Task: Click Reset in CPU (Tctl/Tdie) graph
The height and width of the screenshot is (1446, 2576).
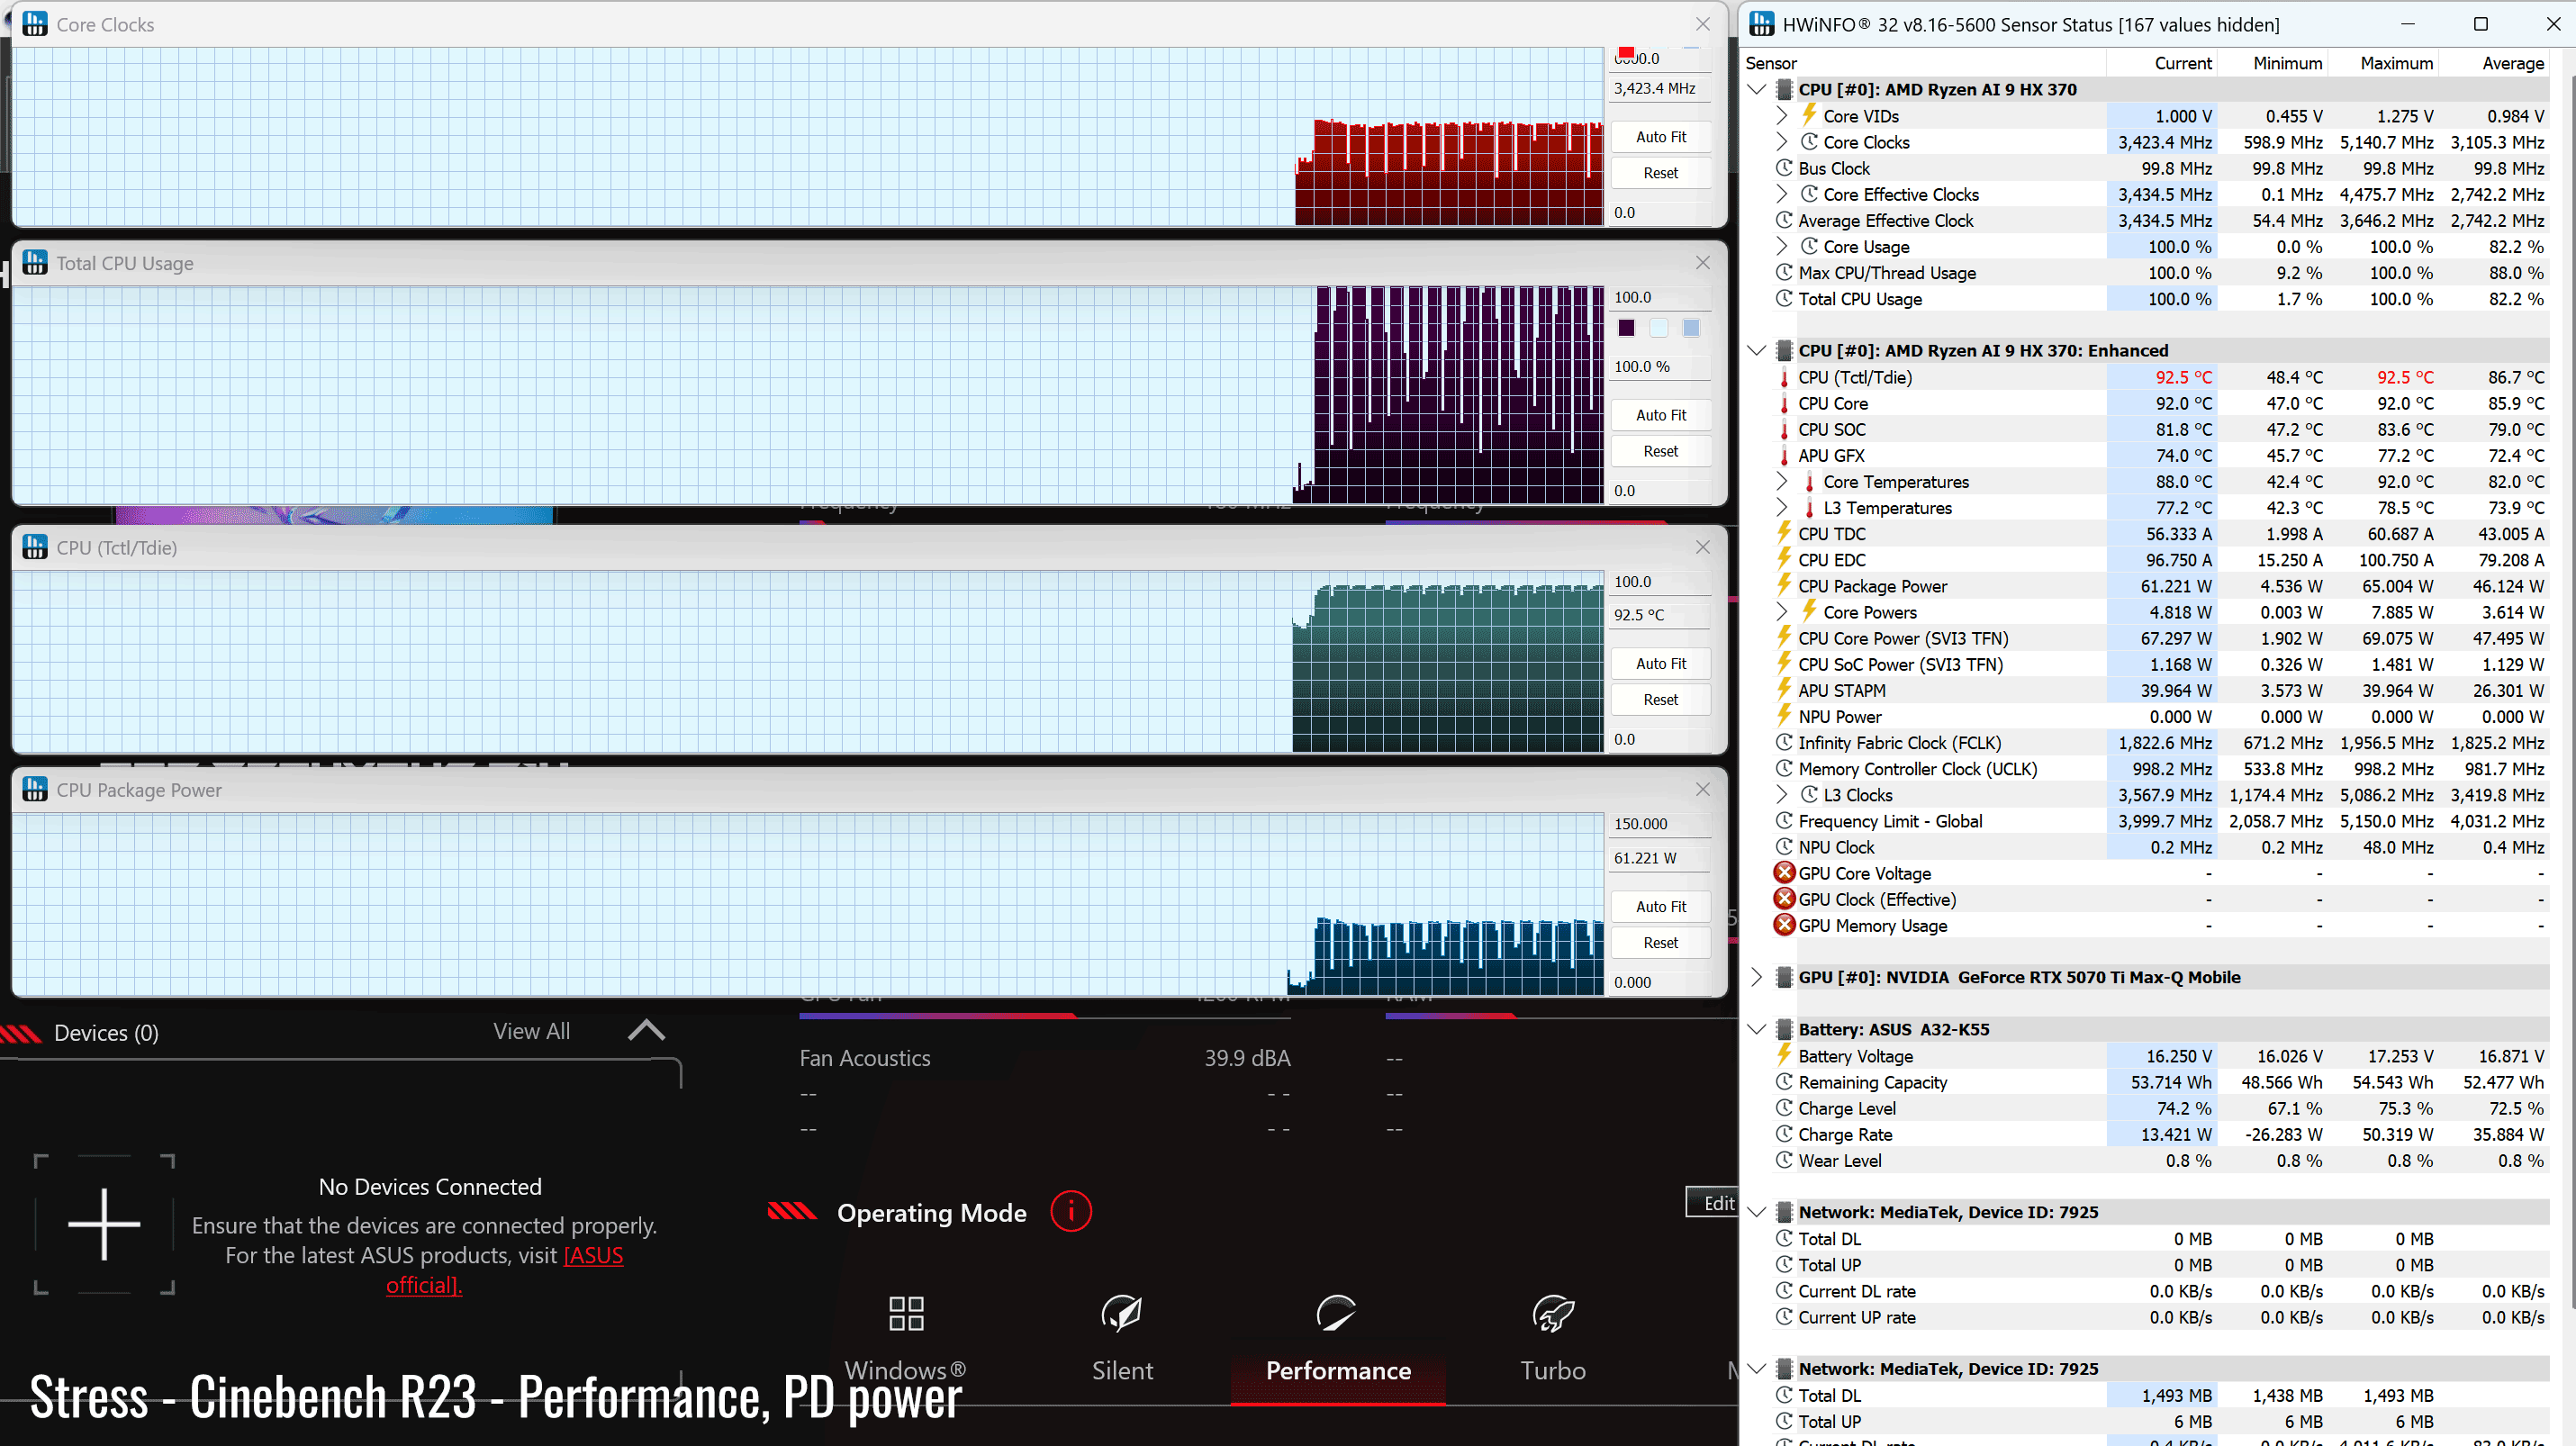Action: pyautogui.click(x=1660, y=700)
